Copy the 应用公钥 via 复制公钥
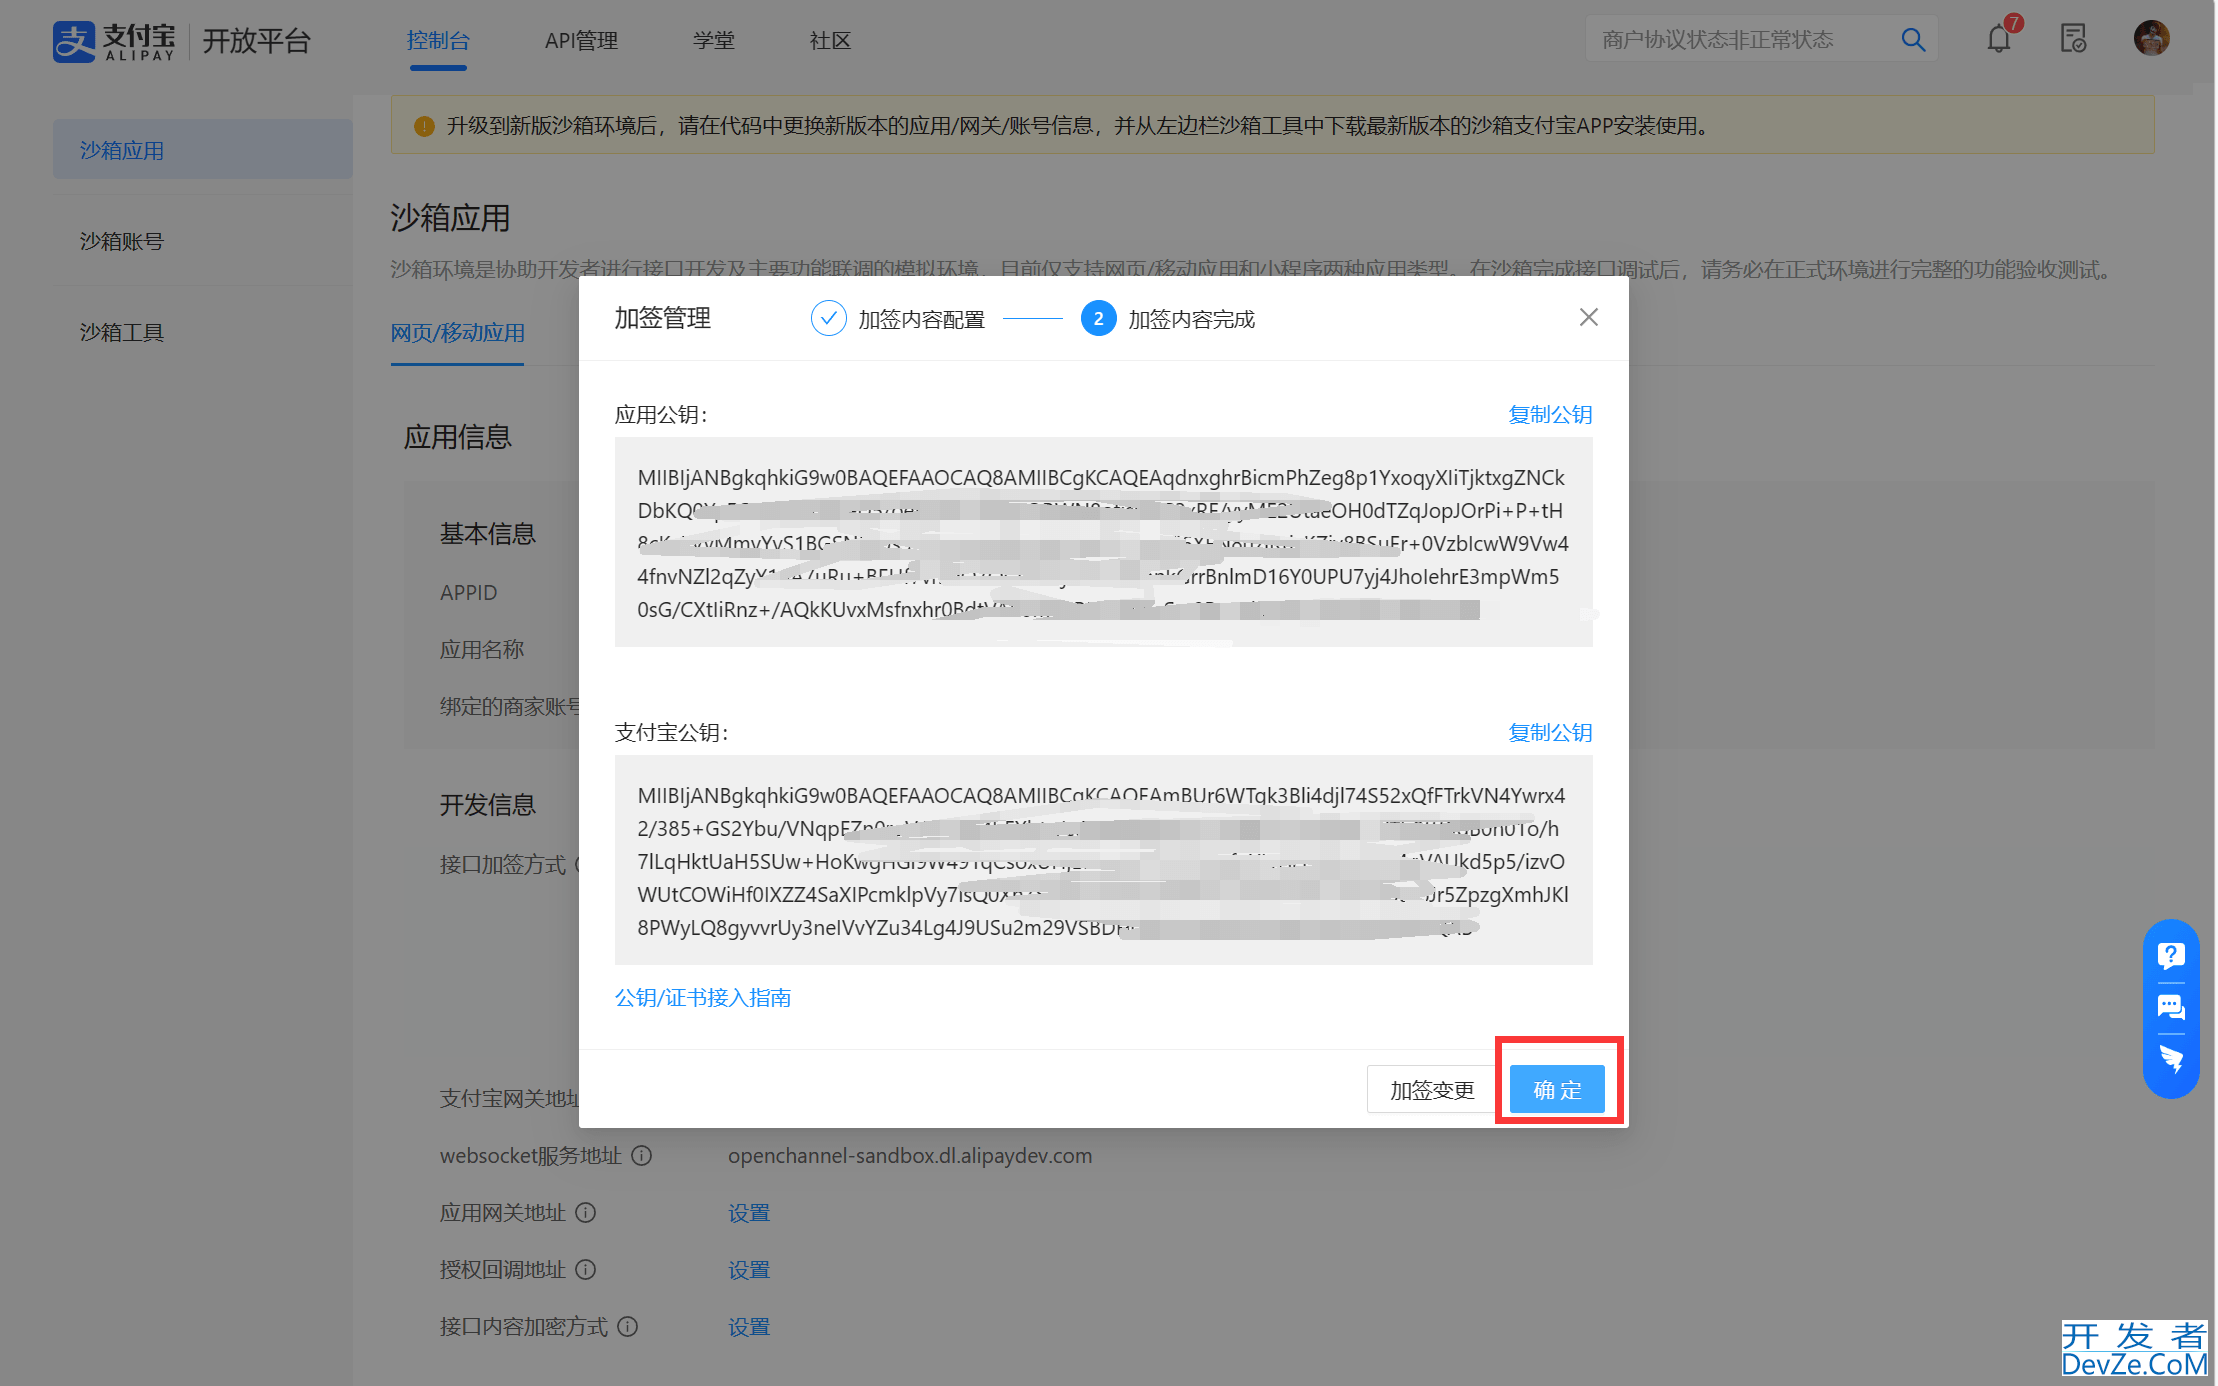 [x=1550, y=414]
